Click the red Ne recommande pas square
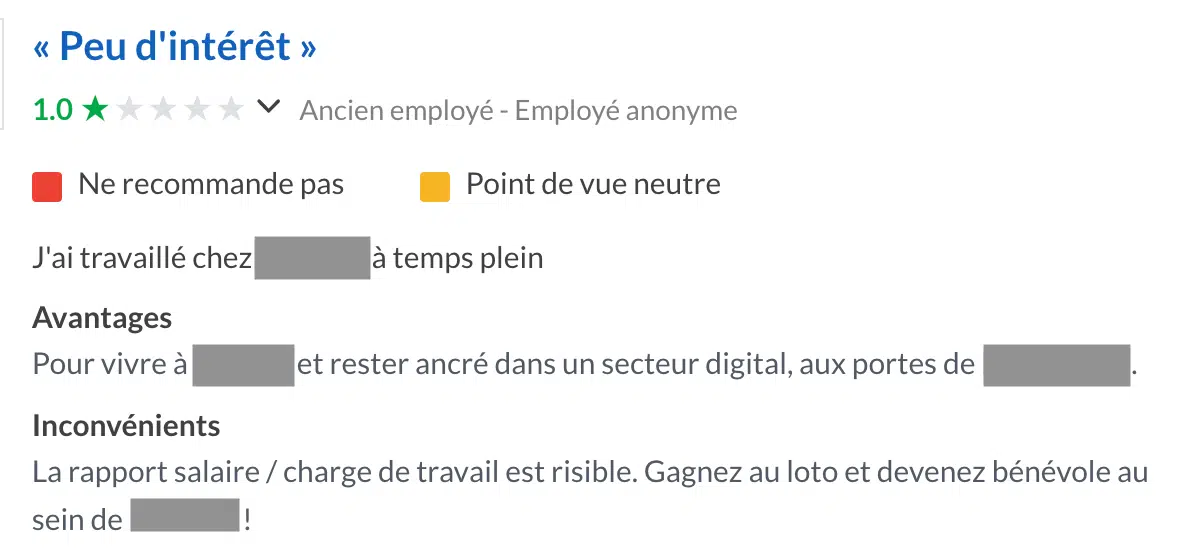The image size is (1179, 559). pos(47,187)
